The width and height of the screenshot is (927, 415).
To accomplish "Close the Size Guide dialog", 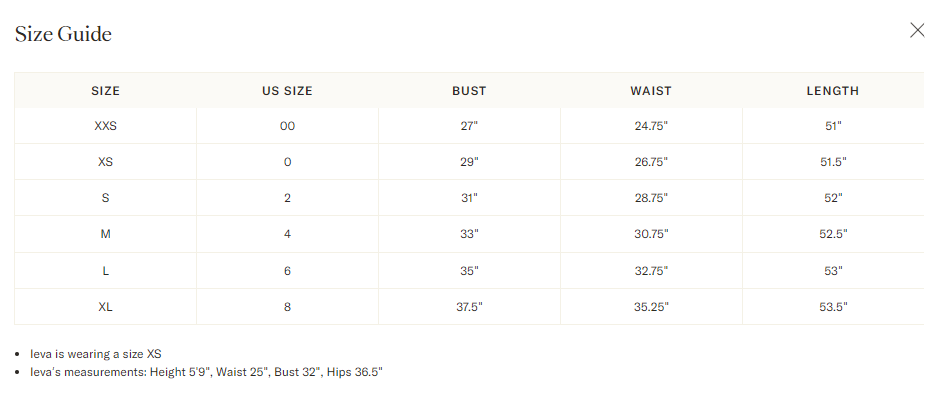I will (x=917, y=30).
